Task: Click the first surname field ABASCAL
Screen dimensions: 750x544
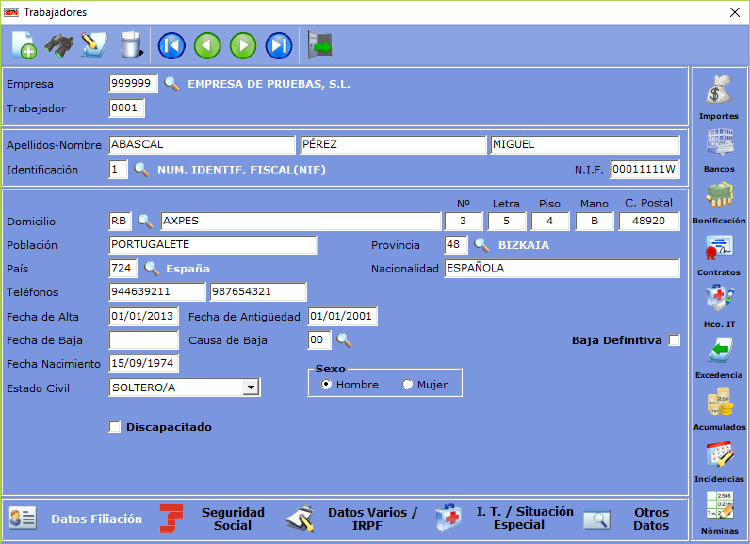Action: coord(202,144)
